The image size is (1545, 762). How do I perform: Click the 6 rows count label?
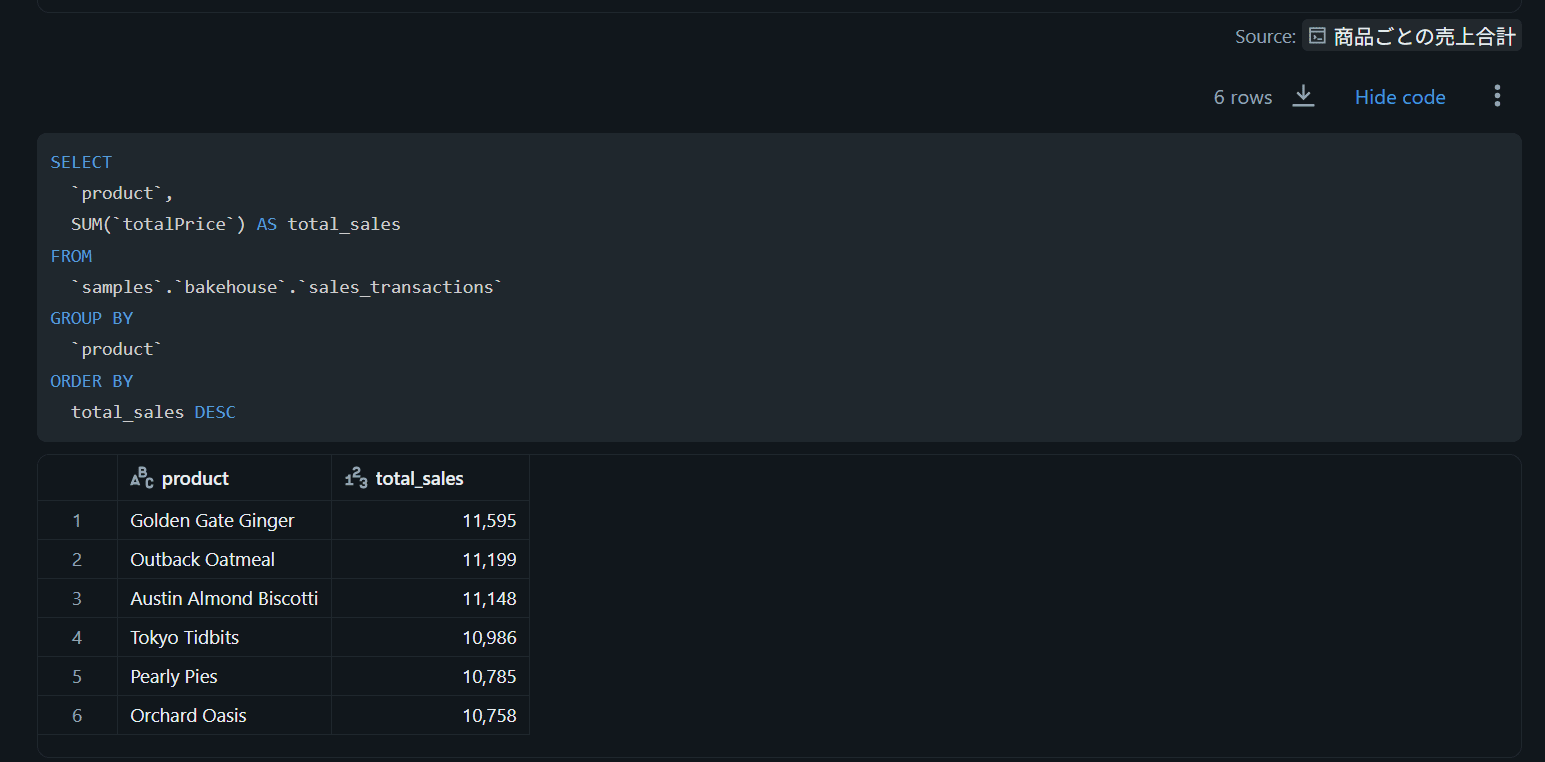point(1242,97)
